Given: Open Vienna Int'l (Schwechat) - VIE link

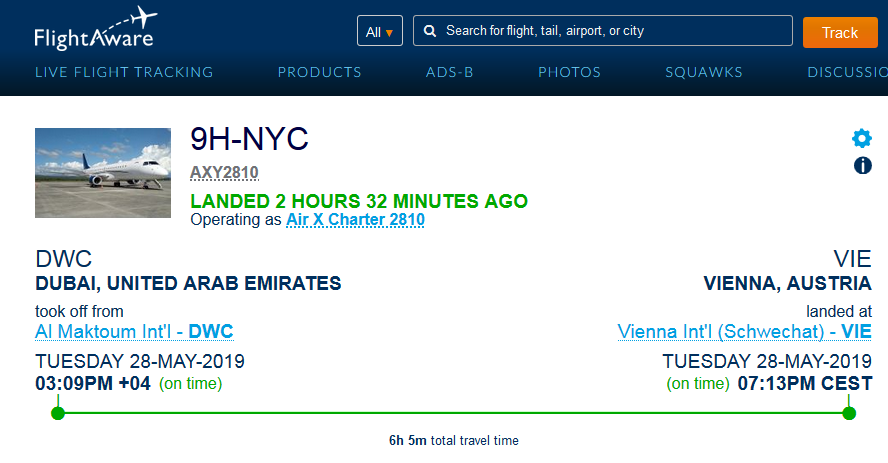Looking at the screenshot, I should (x=744, y=331).
